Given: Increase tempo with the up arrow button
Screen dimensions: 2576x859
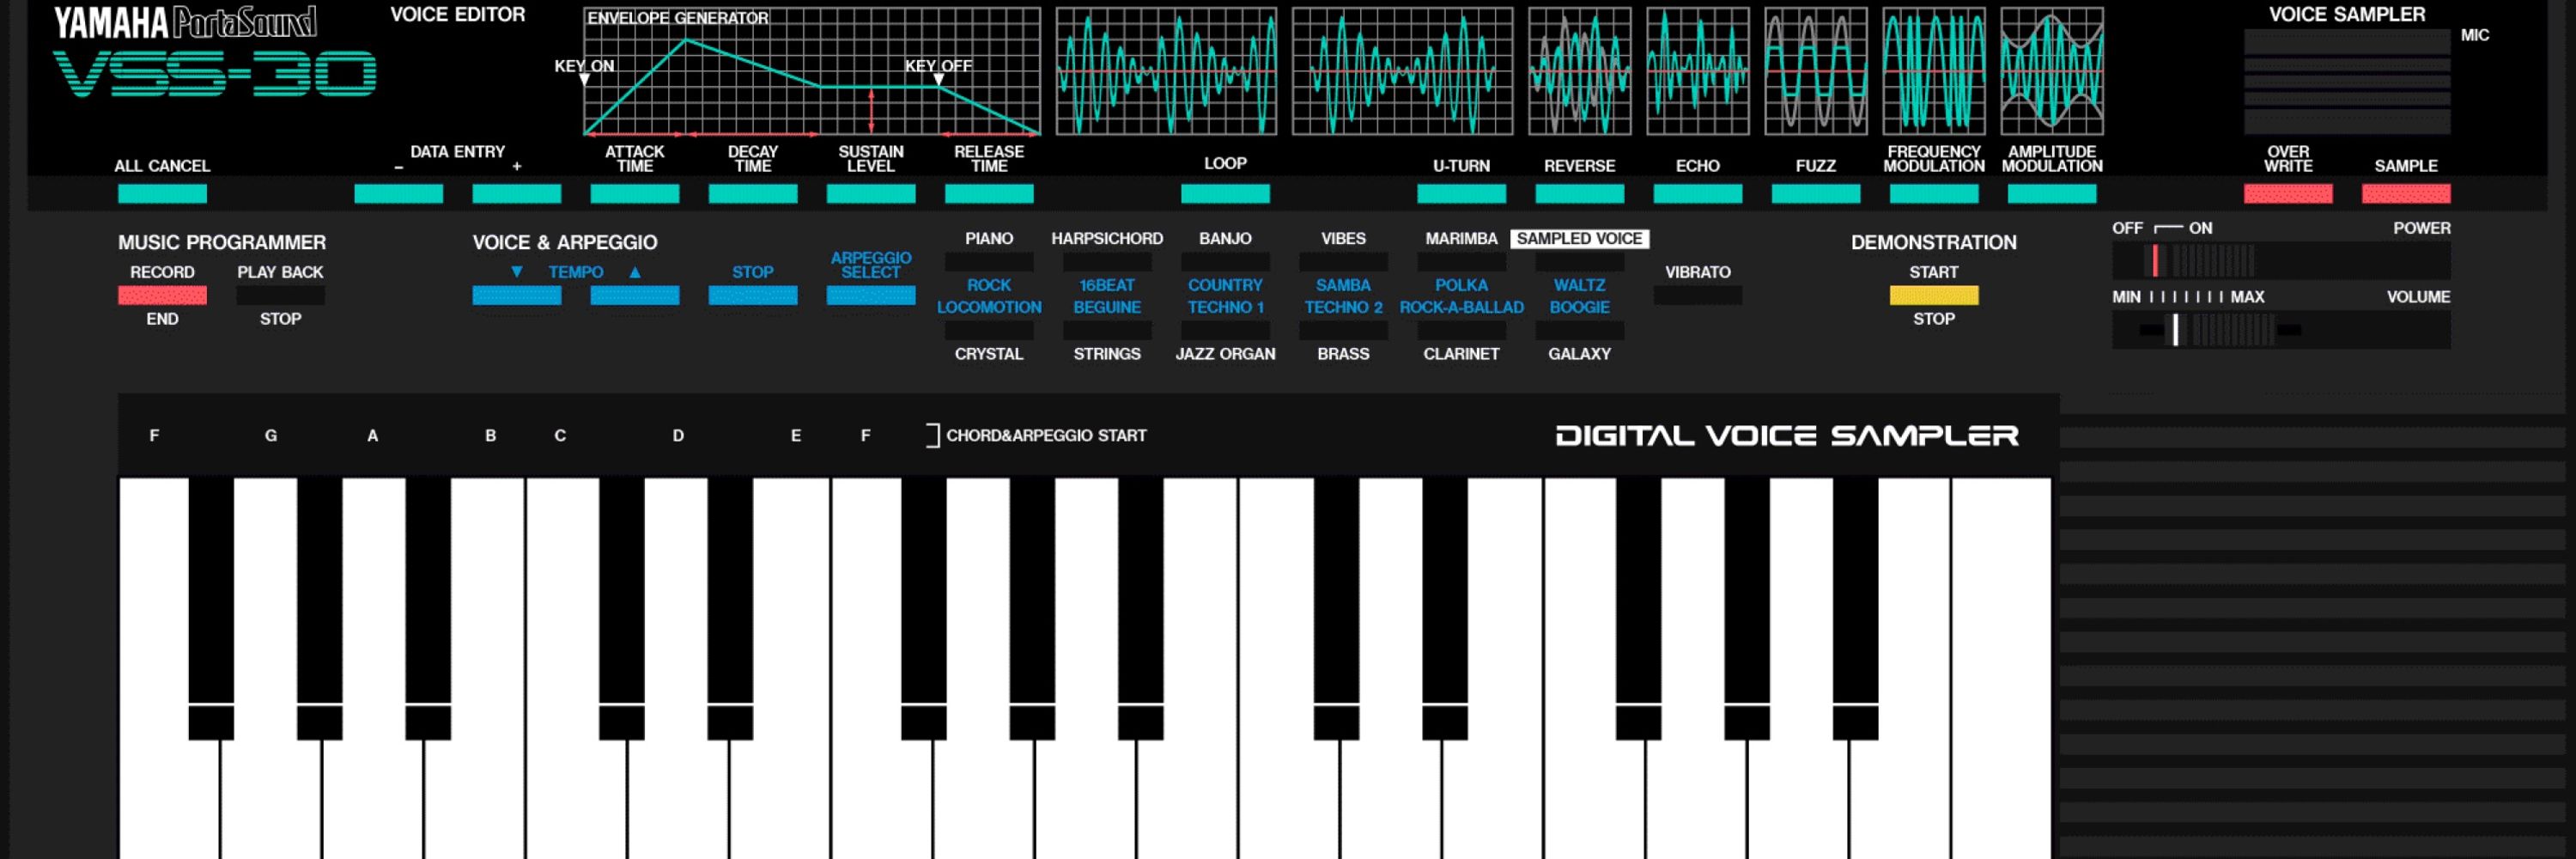Looking at the screenshot, I should pos(634,295).
